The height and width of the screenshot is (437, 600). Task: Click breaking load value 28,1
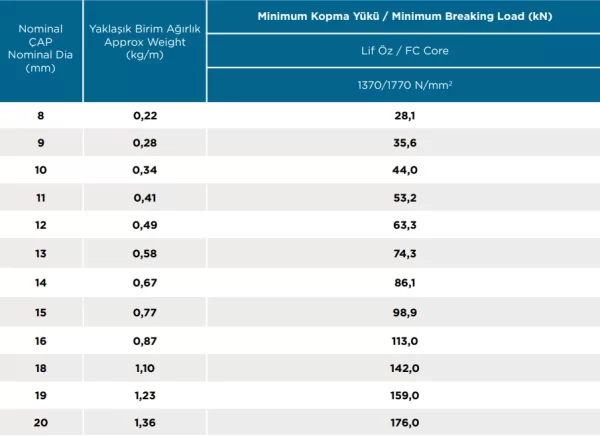tap(405, 115)
